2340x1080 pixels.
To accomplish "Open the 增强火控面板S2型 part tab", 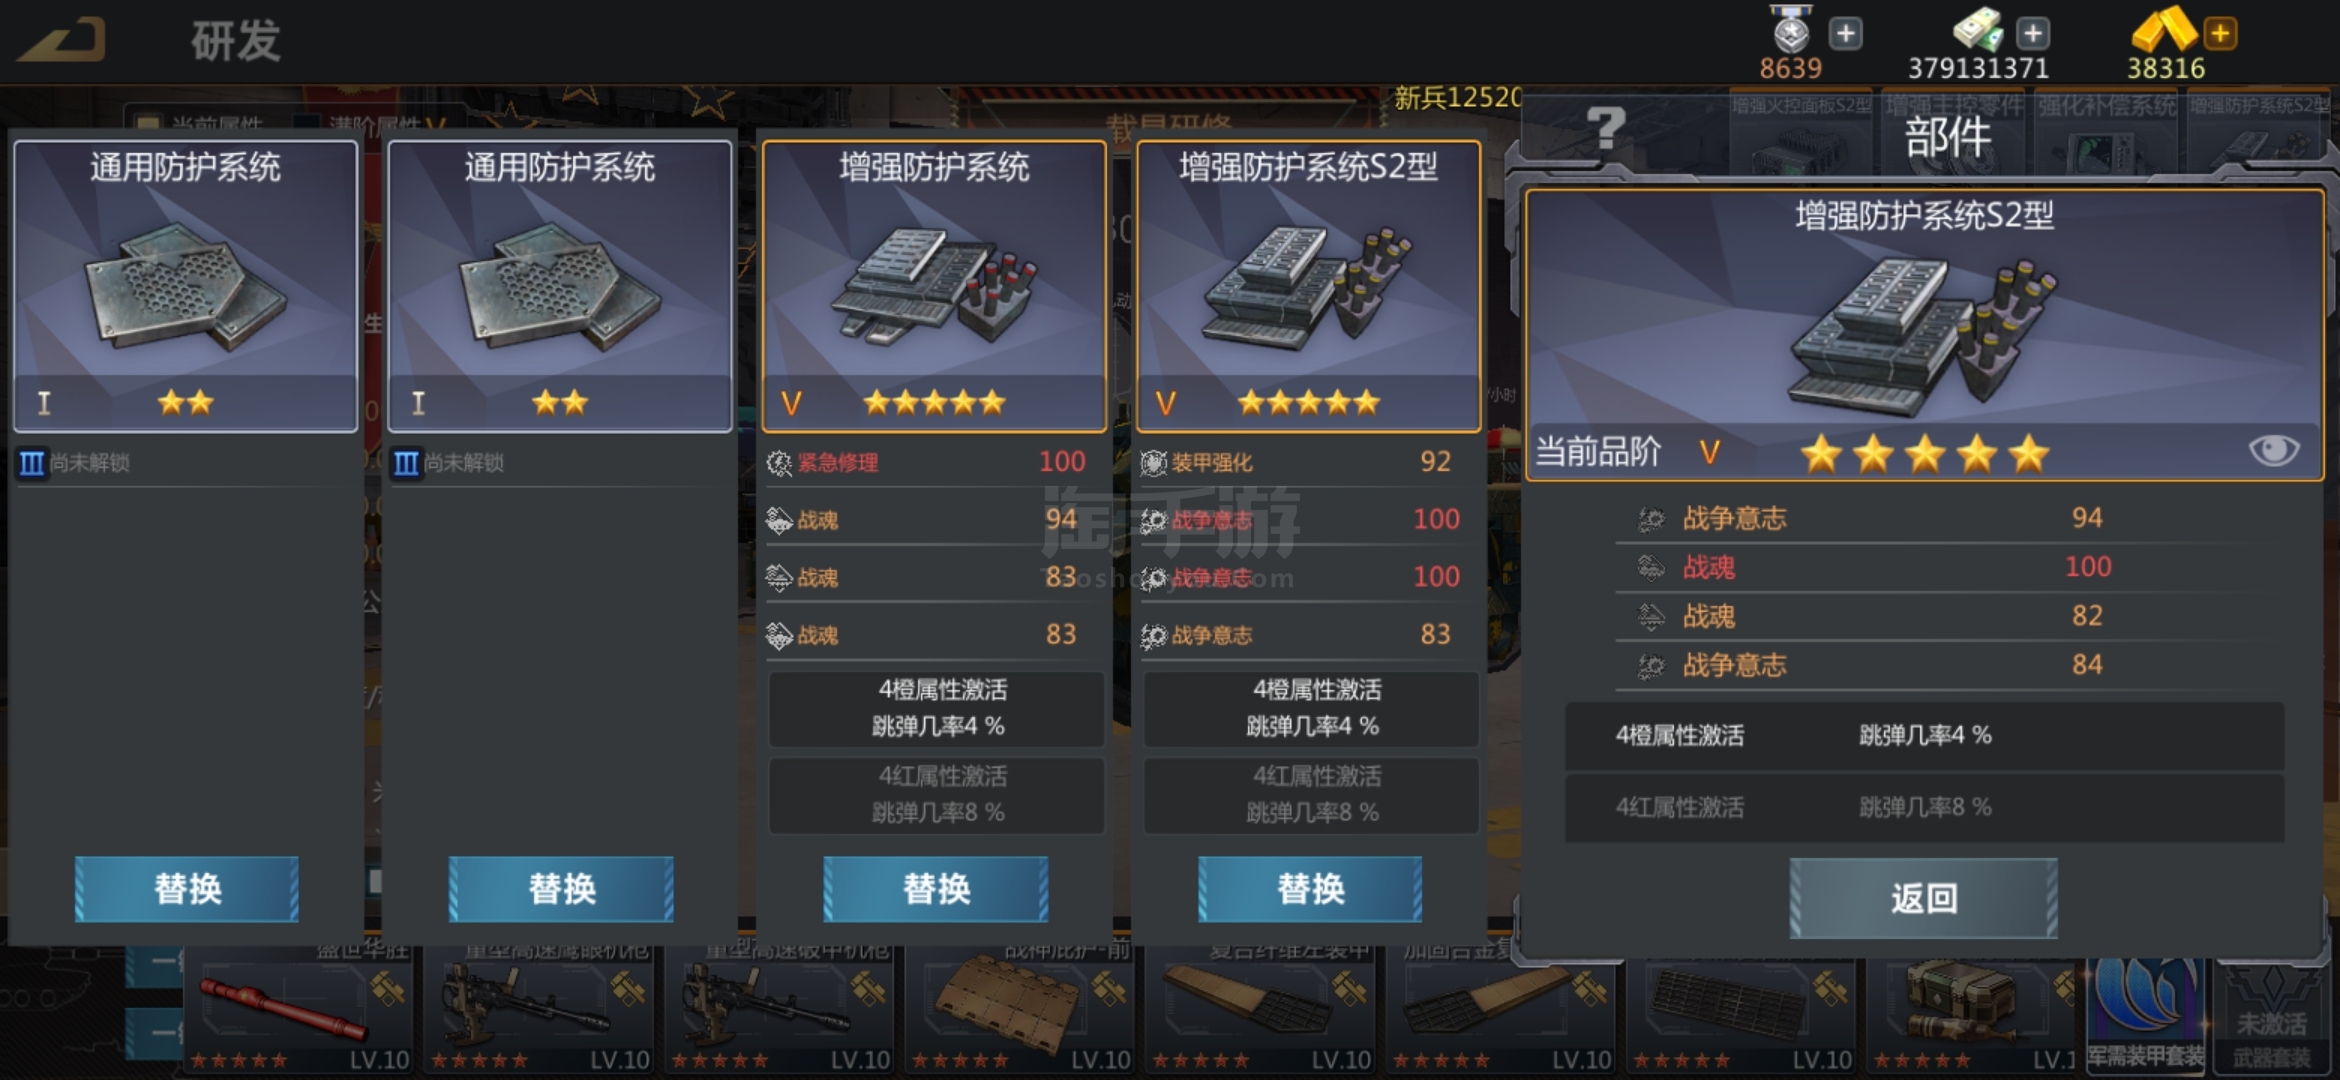I will 1802,137.
